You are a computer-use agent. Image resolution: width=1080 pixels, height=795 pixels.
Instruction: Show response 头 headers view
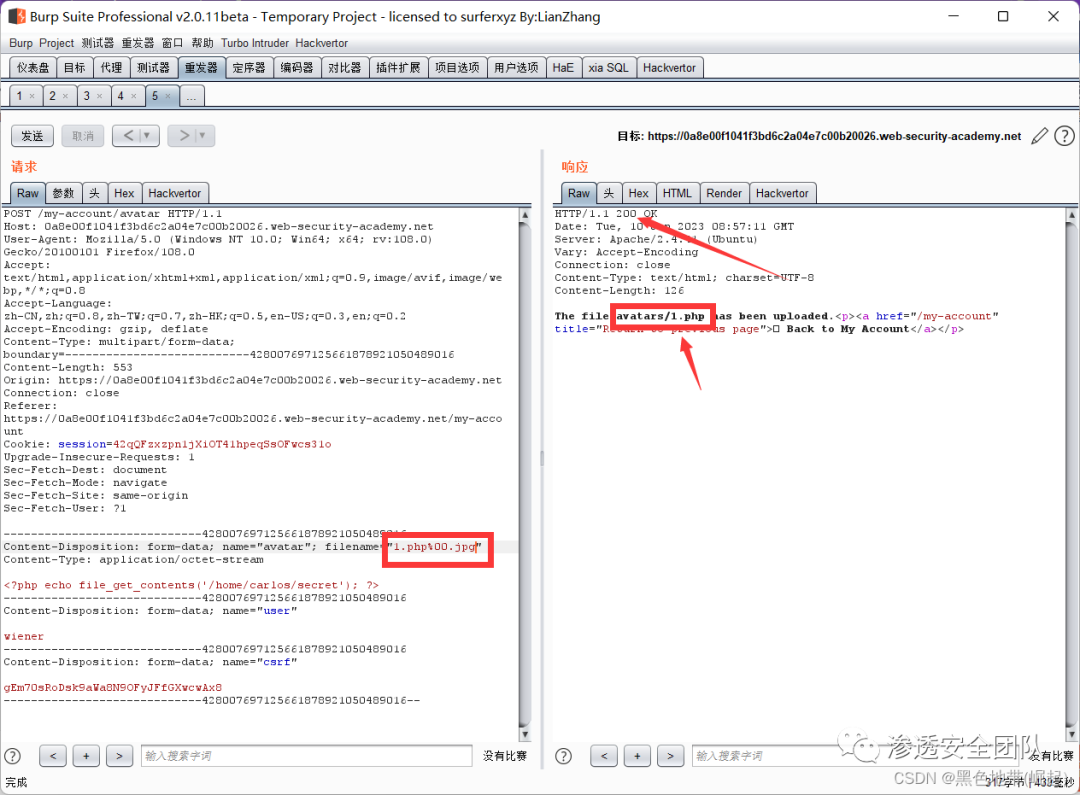(x=609, y=194)
